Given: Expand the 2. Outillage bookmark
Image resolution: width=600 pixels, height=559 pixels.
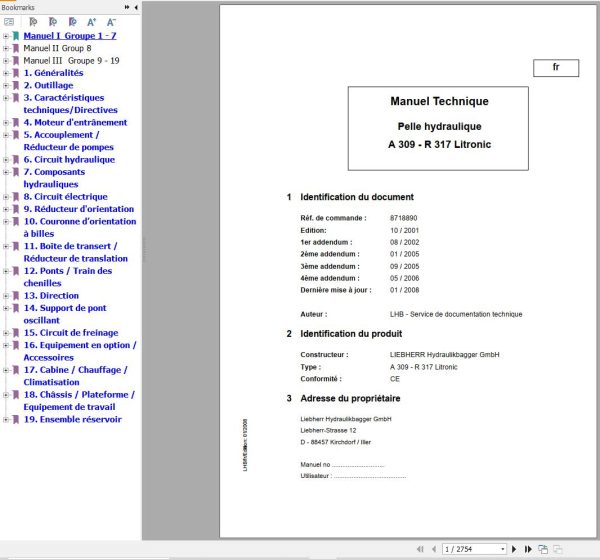Looking at the screenshot, I should coord(6,85).
